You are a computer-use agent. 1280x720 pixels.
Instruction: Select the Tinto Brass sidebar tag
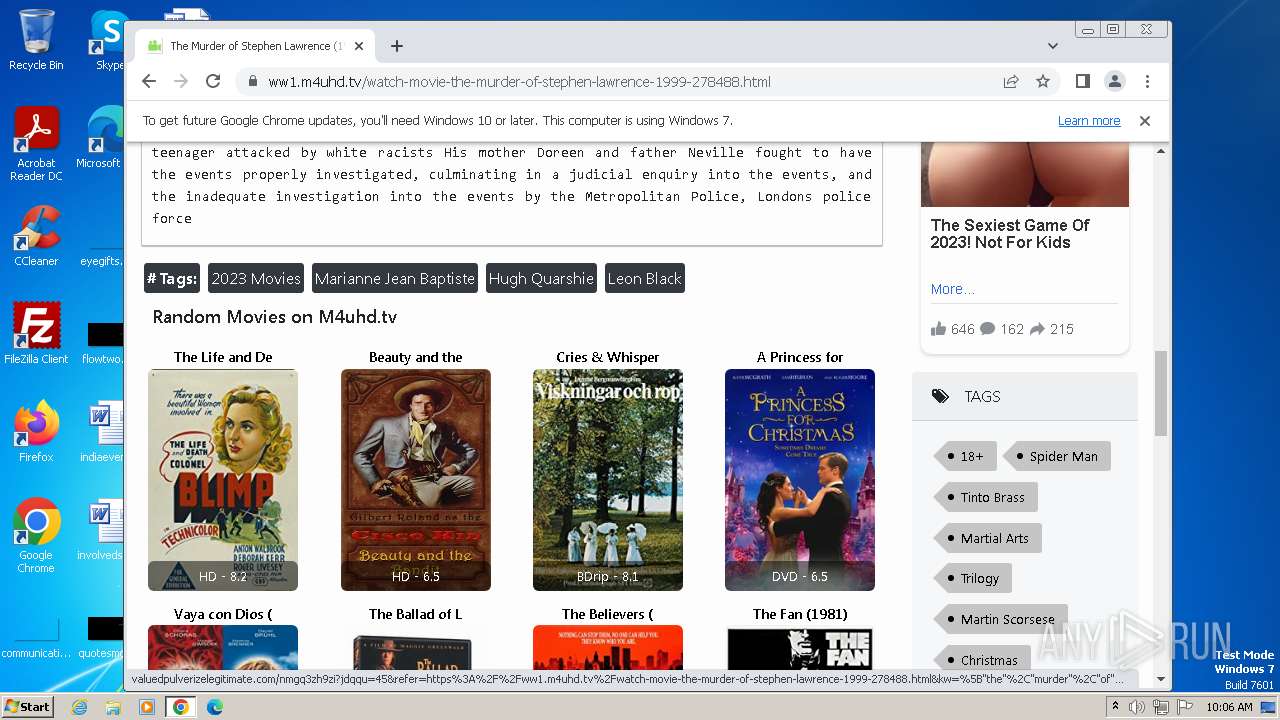986,497
